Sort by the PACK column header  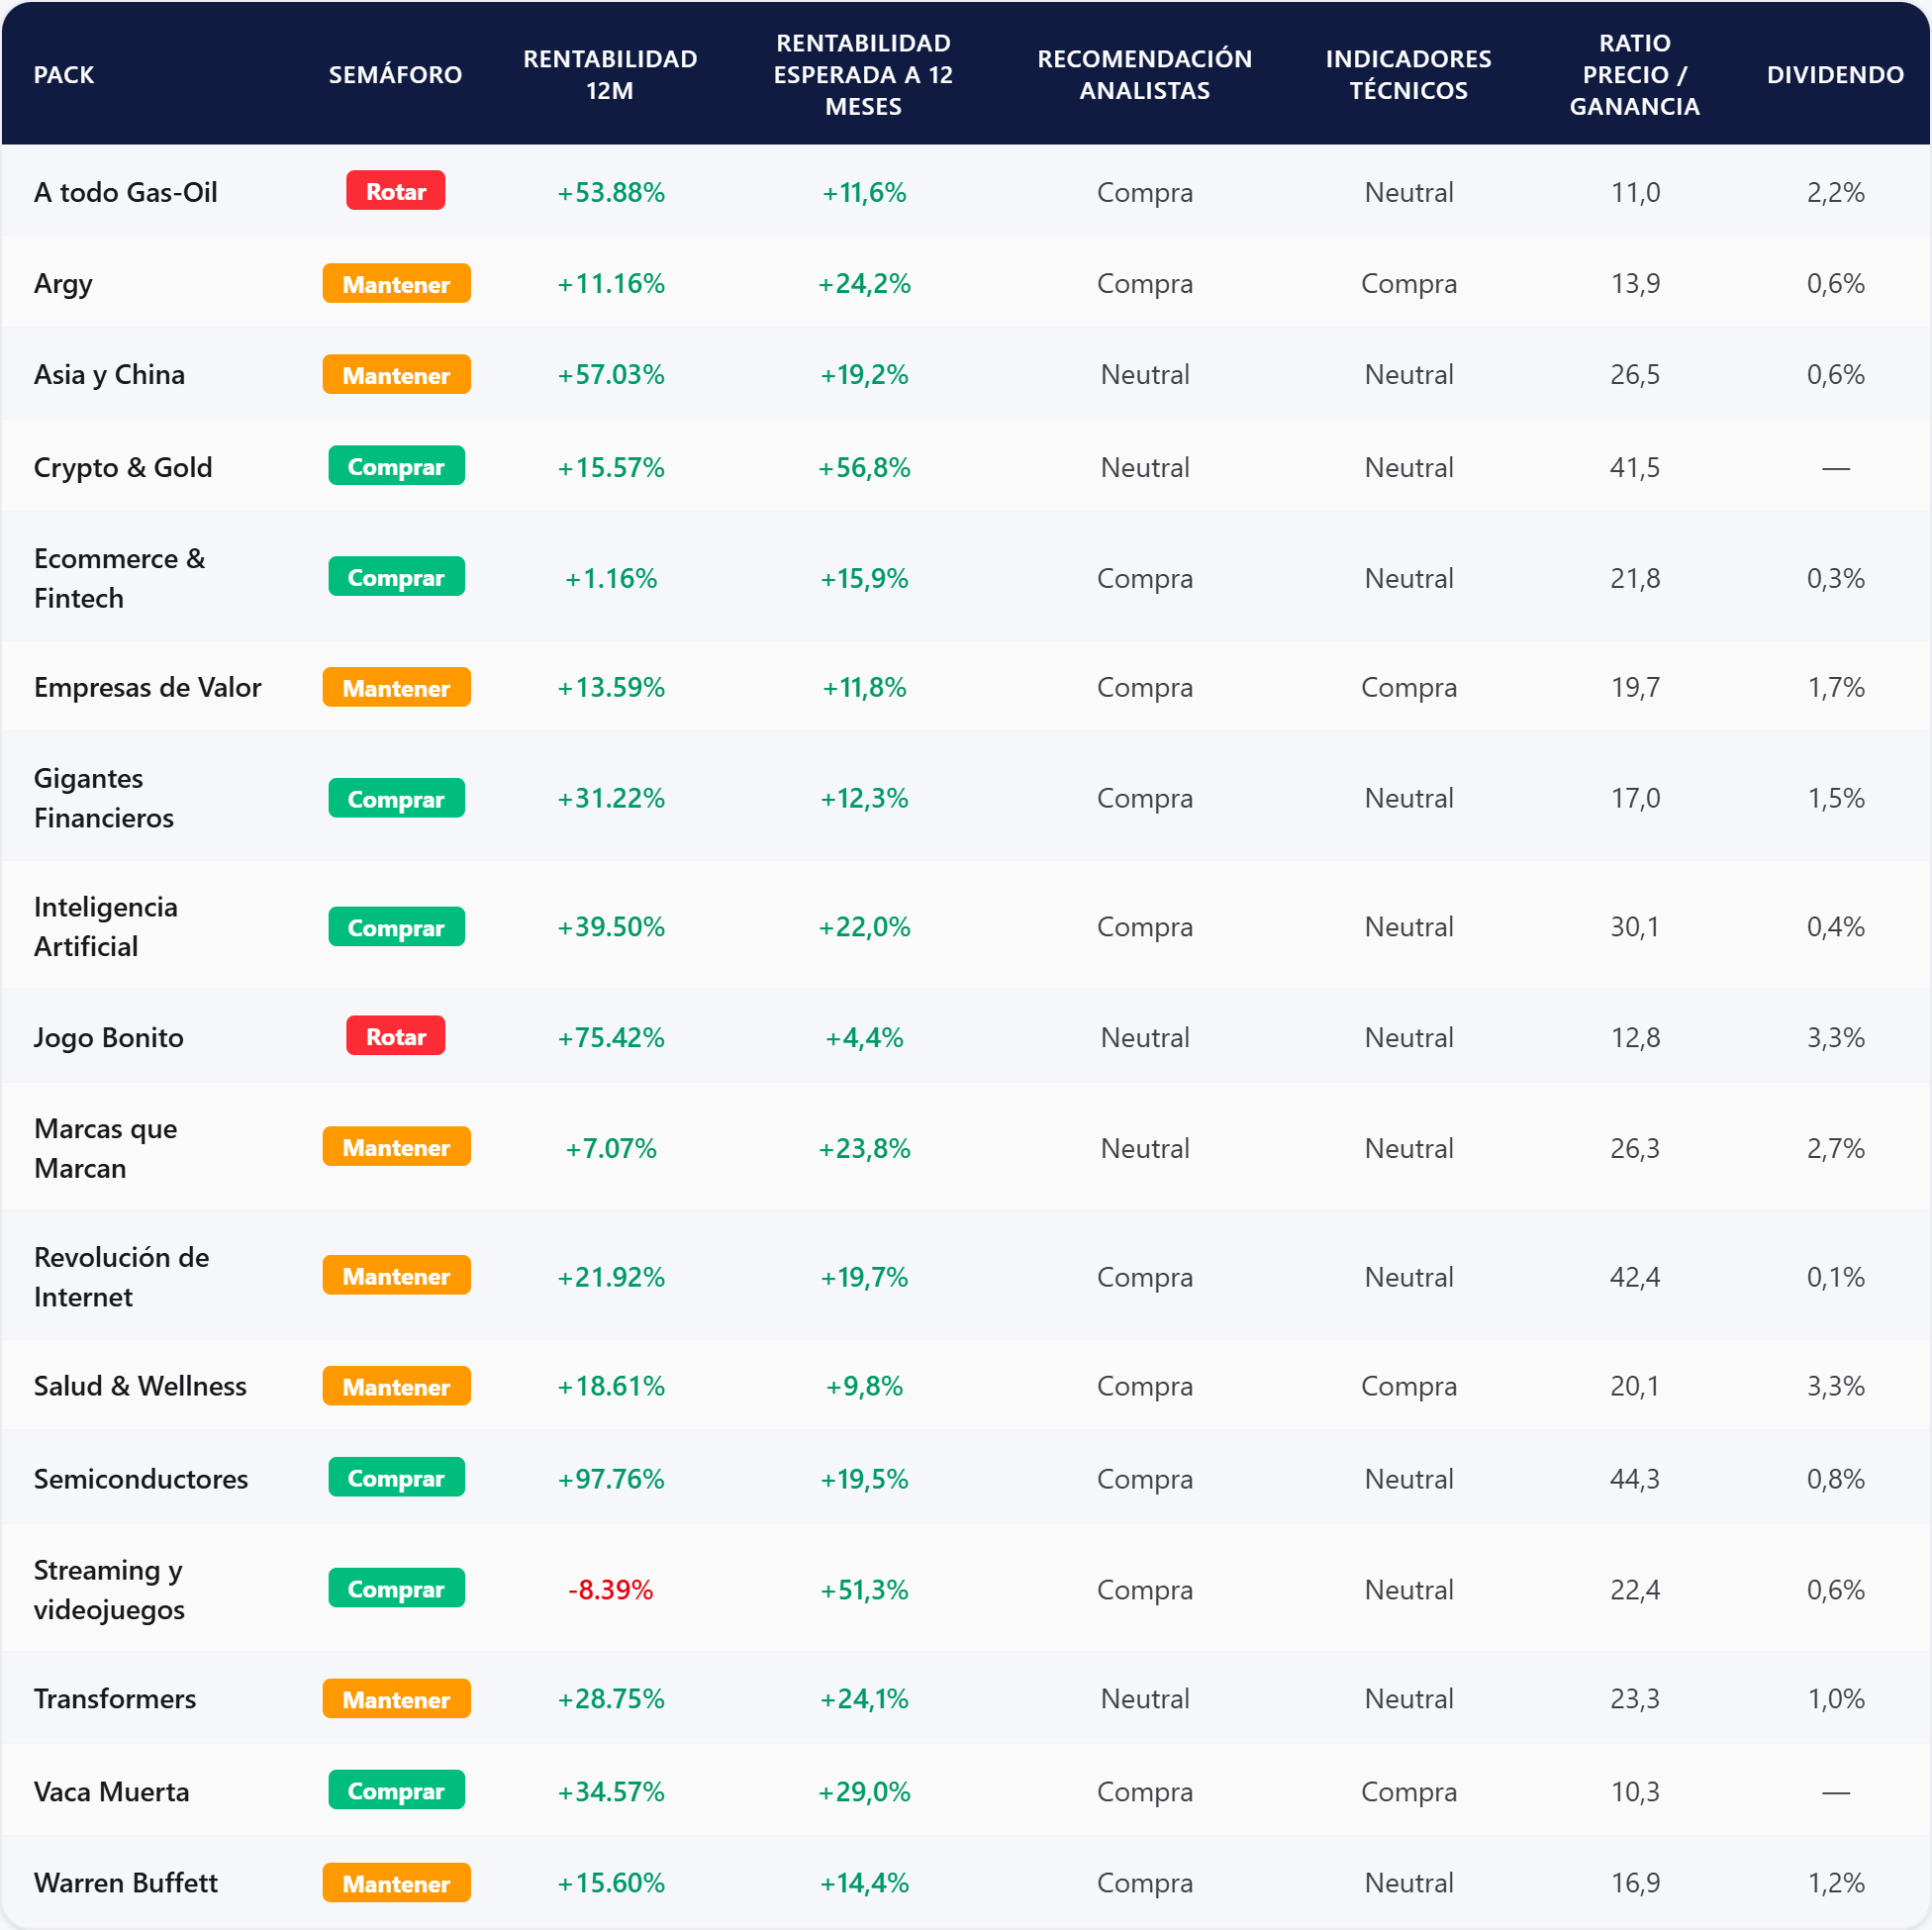[x=64, y=75]
